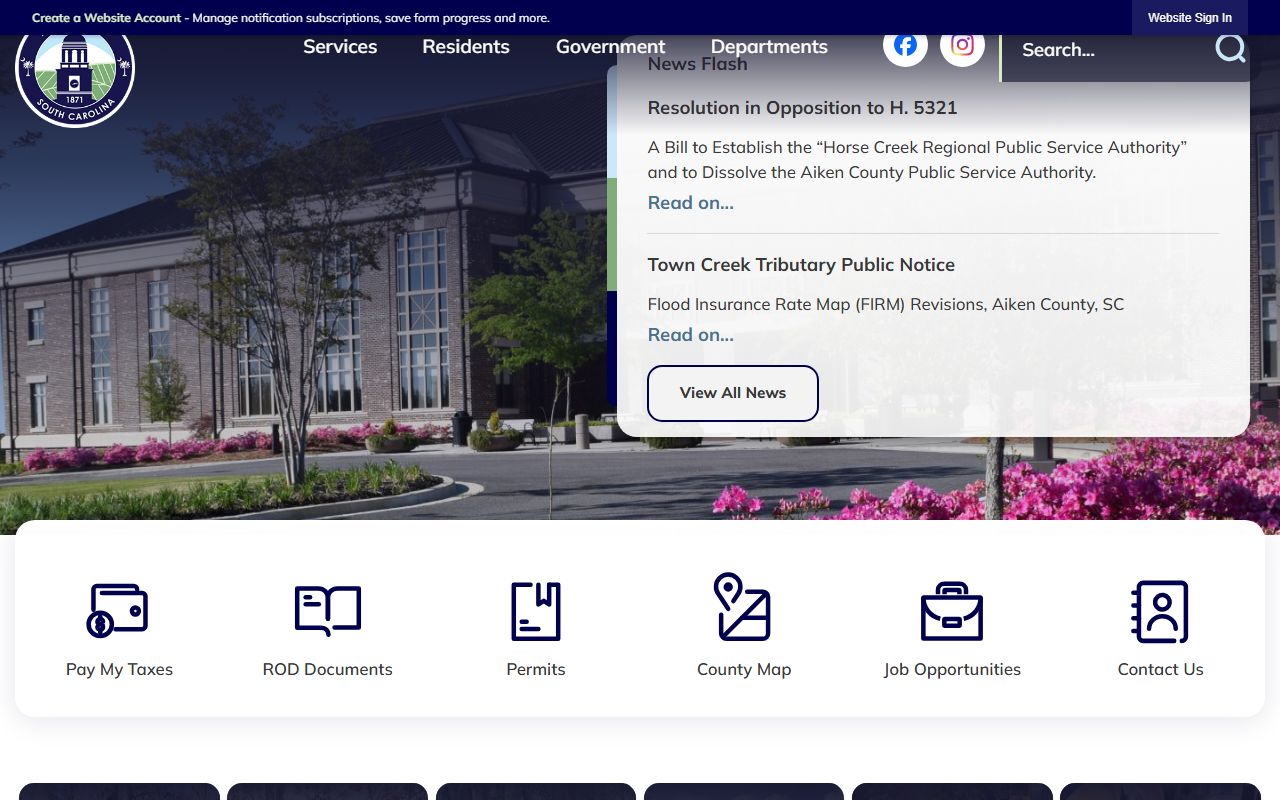Viewport: 1280px width, 800px height.
Task: Click Read on under H. 5321 resolution
Action: [690, 203]
